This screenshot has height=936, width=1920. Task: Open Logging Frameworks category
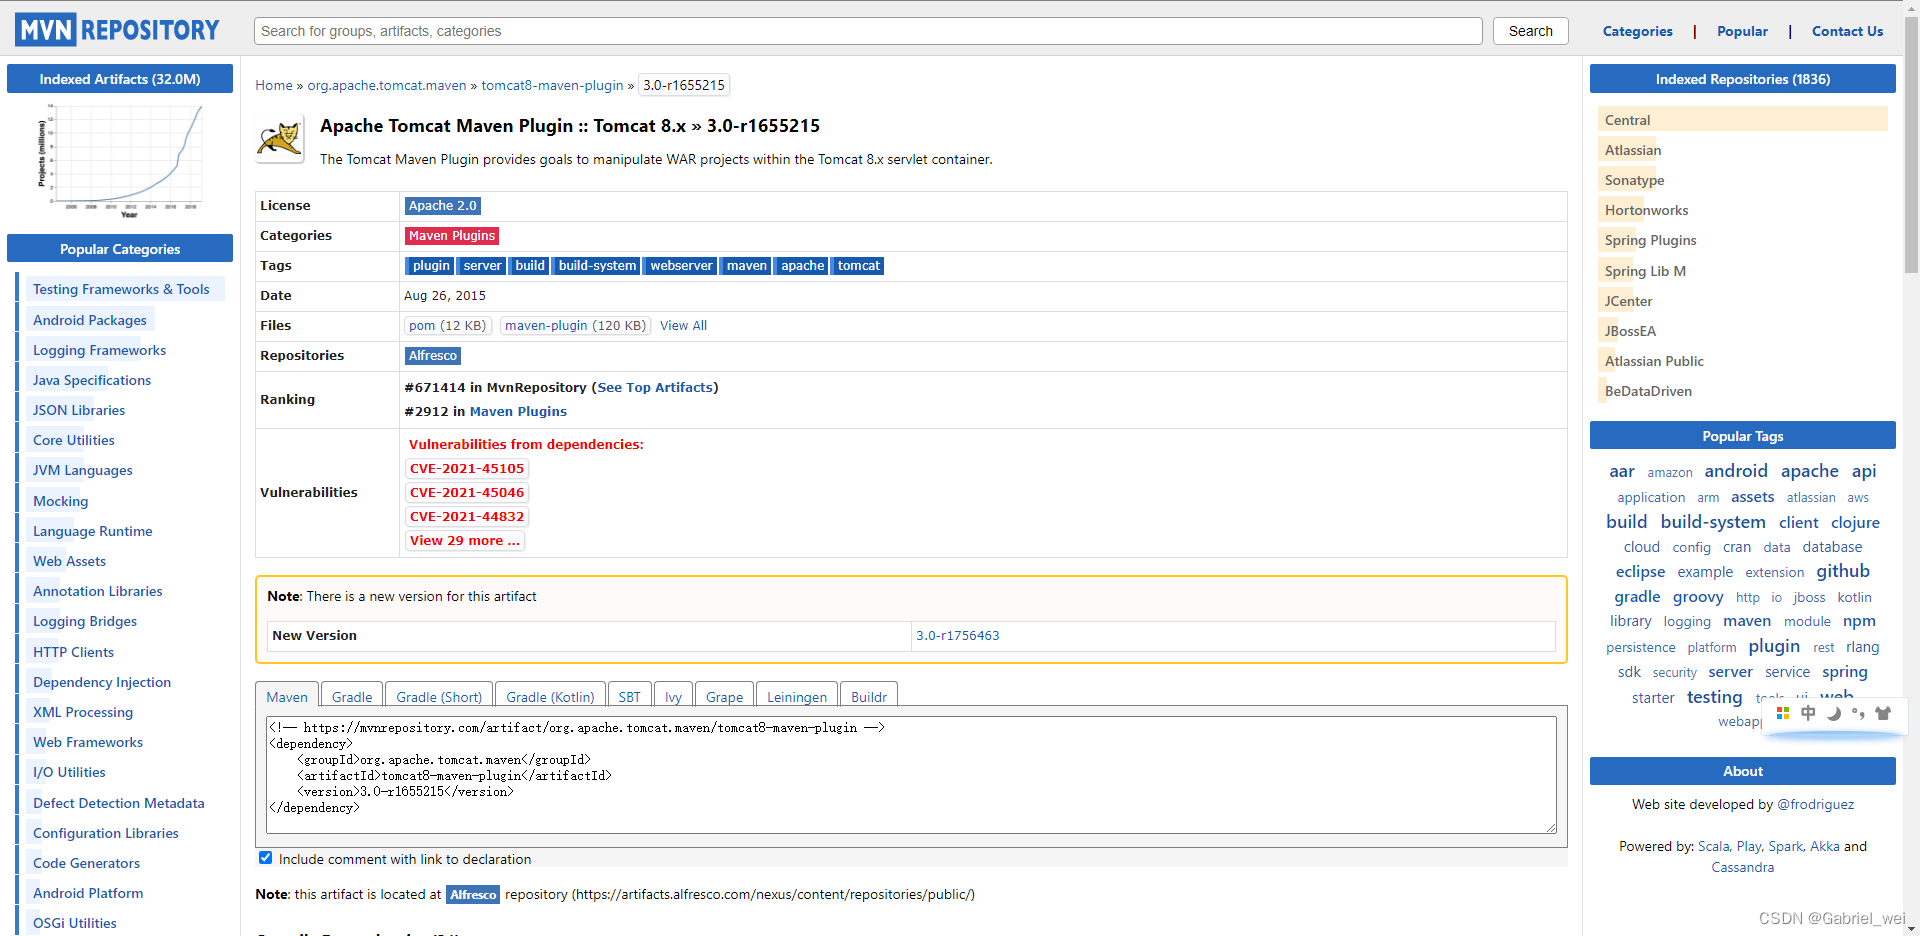pos(99,351)
